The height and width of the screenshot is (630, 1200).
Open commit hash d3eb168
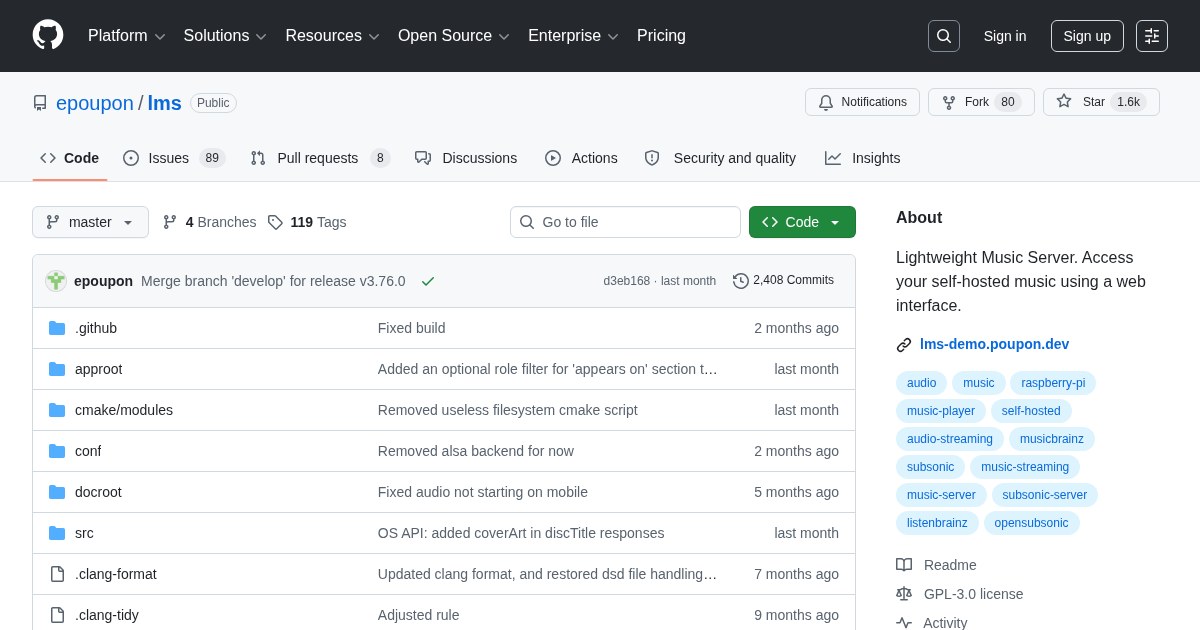tap(626, 281)
